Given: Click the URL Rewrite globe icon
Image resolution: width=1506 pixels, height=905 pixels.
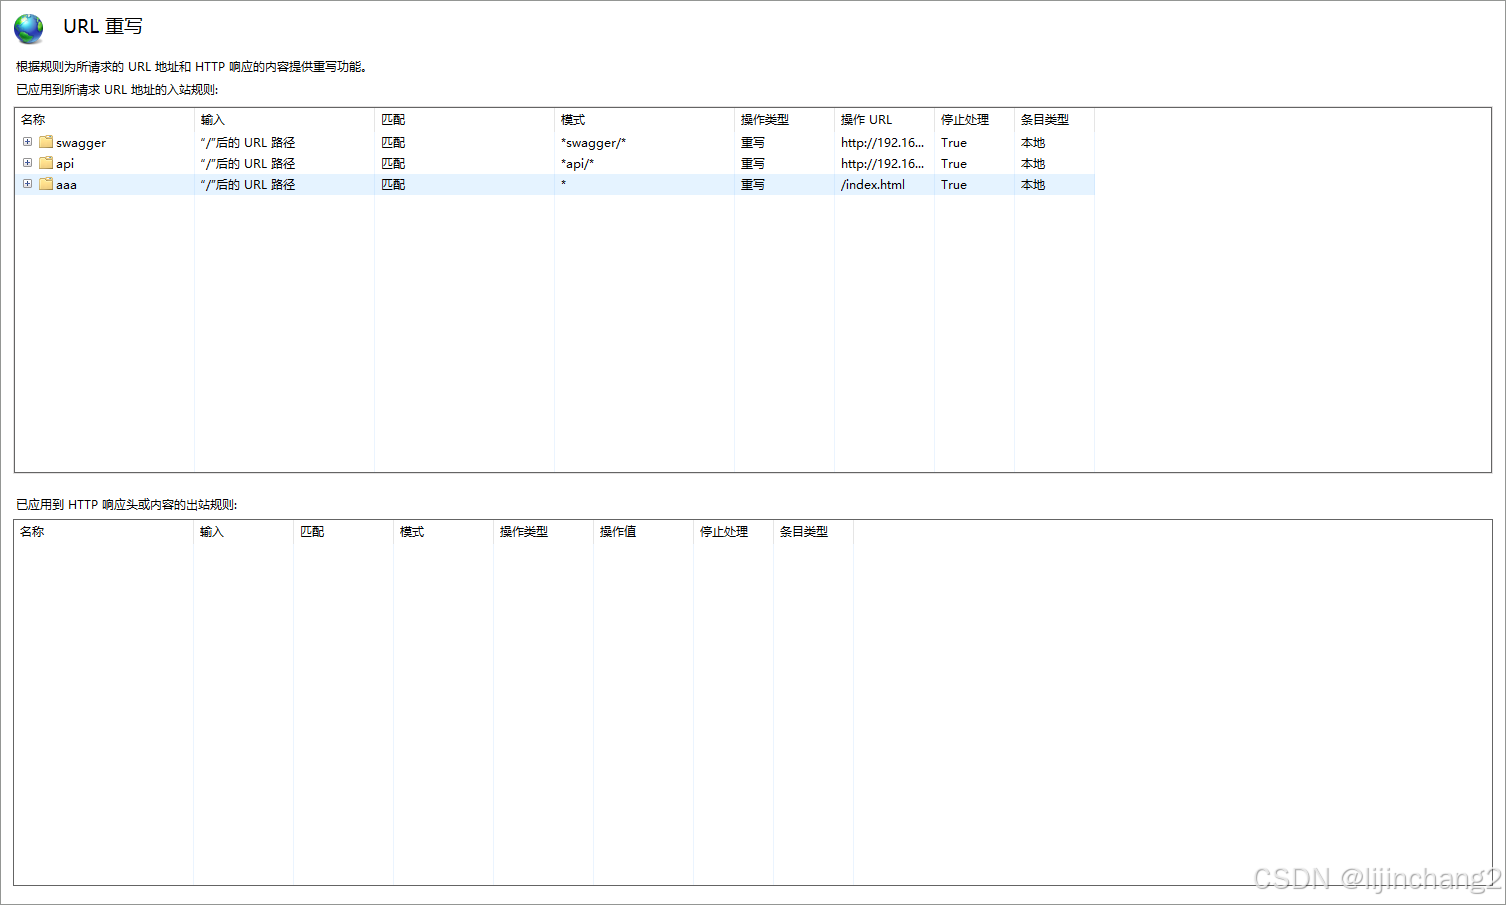Looking at the screenshot, I should coord(29,28).
